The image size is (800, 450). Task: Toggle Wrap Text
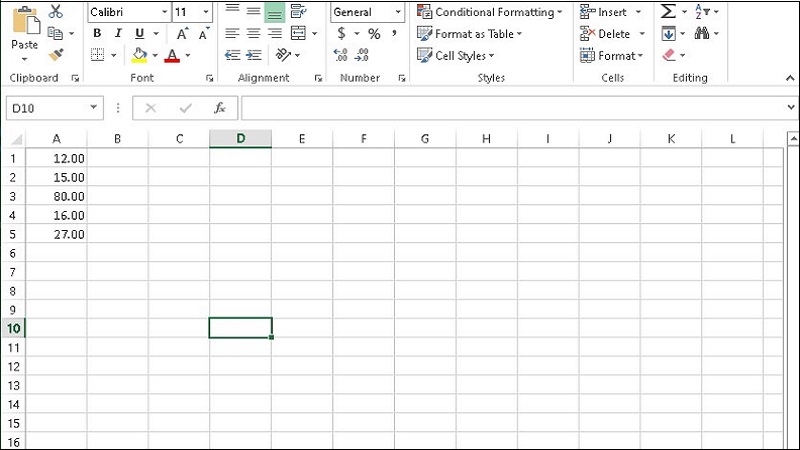point(298,11)
